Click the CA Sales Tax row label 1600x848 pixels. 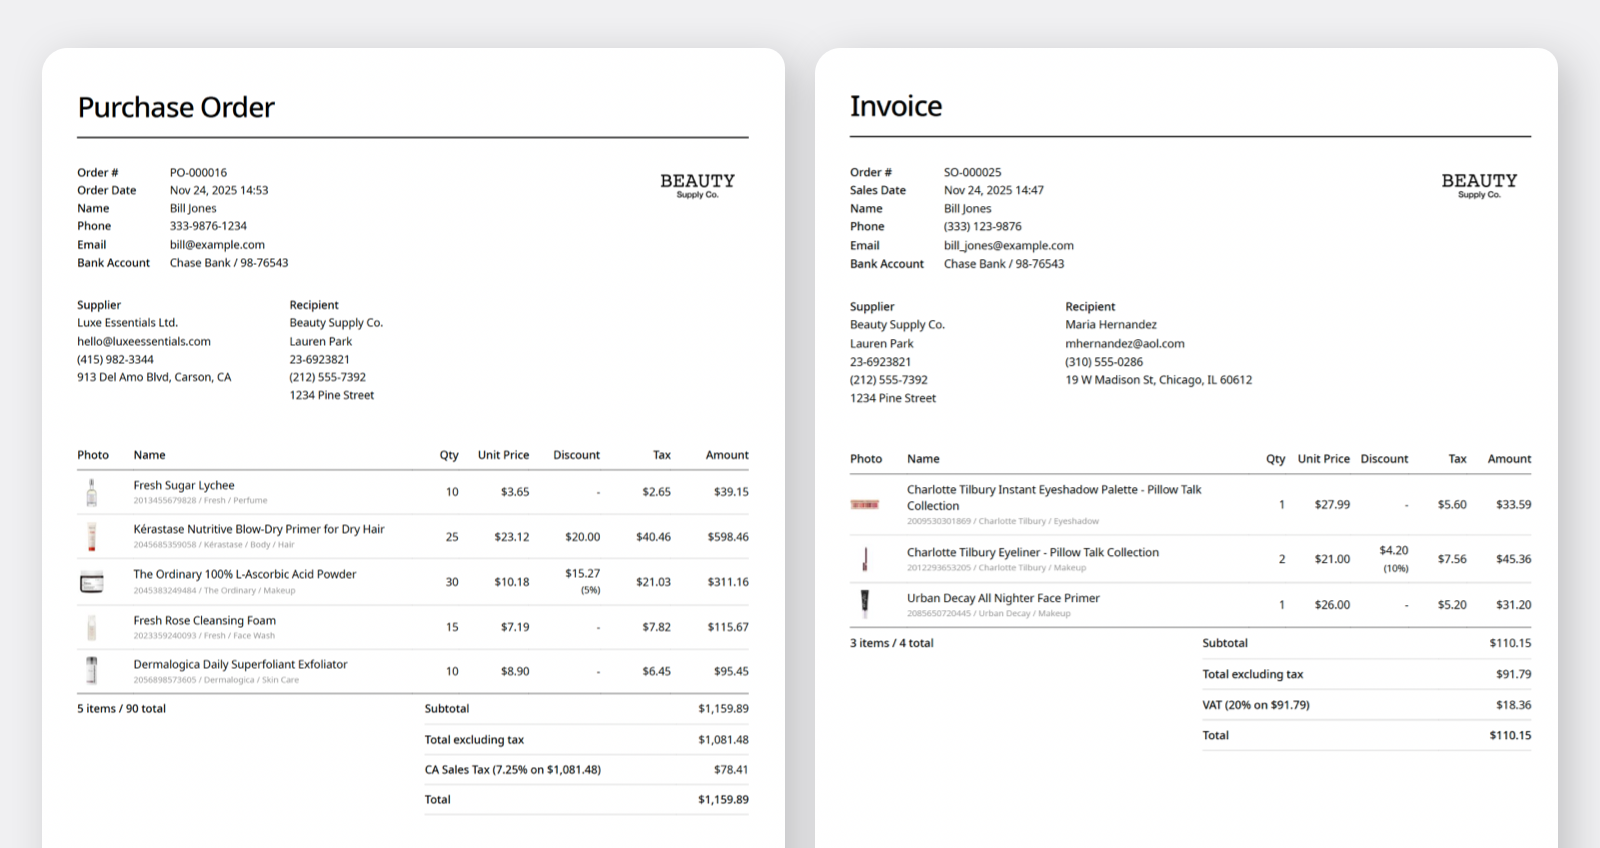[512, 769]
